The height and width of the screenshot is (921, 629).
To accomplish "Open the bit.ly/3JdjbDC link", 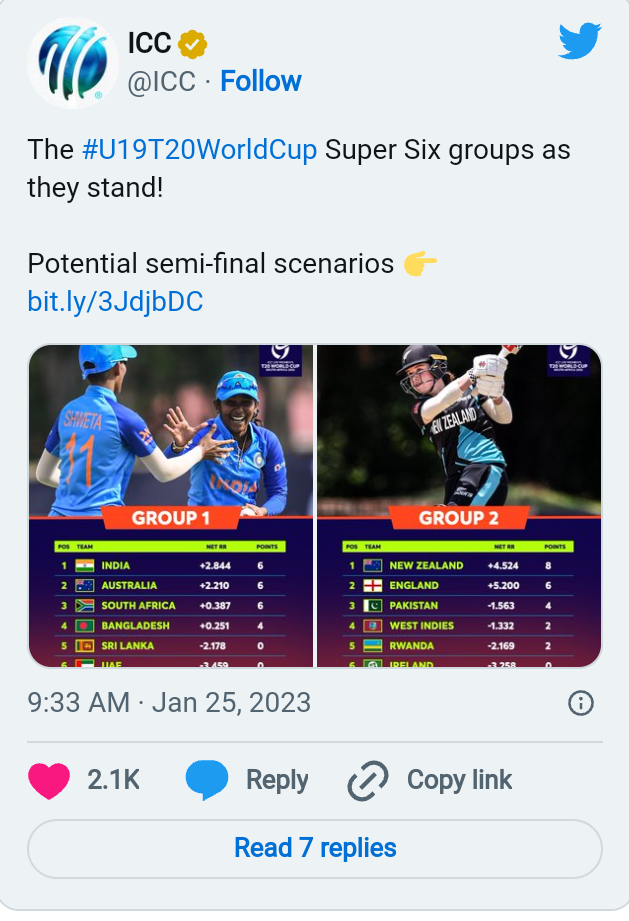I will (115, 301).
